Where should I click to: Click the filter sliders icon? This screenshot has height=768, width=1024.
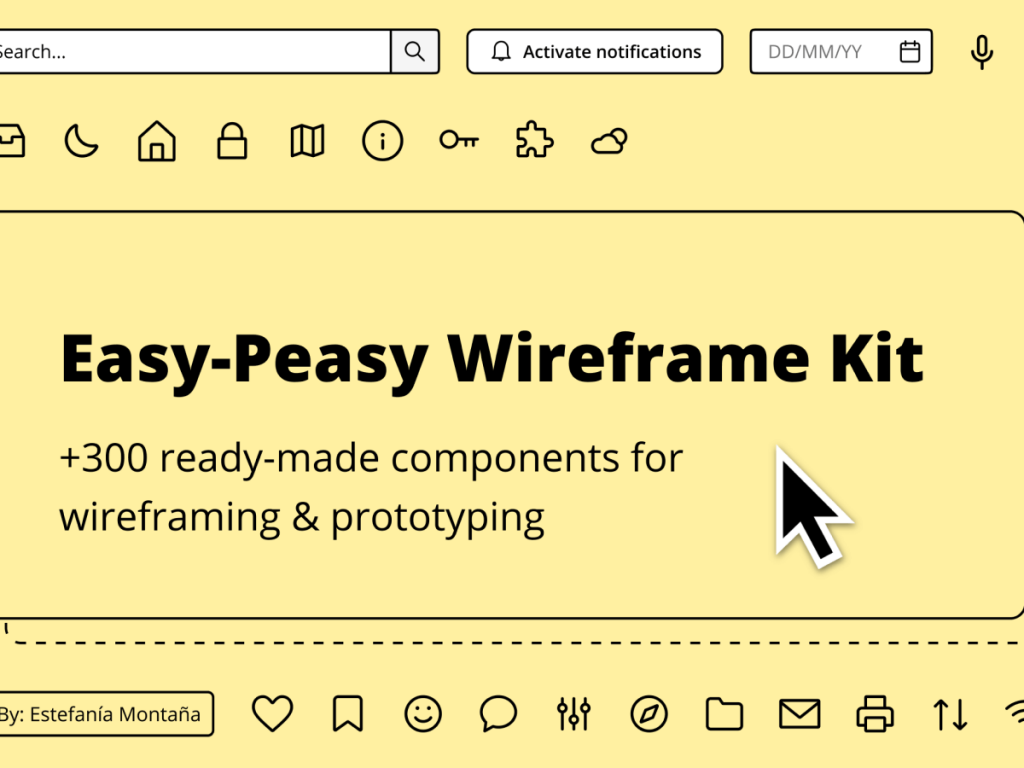573,714
